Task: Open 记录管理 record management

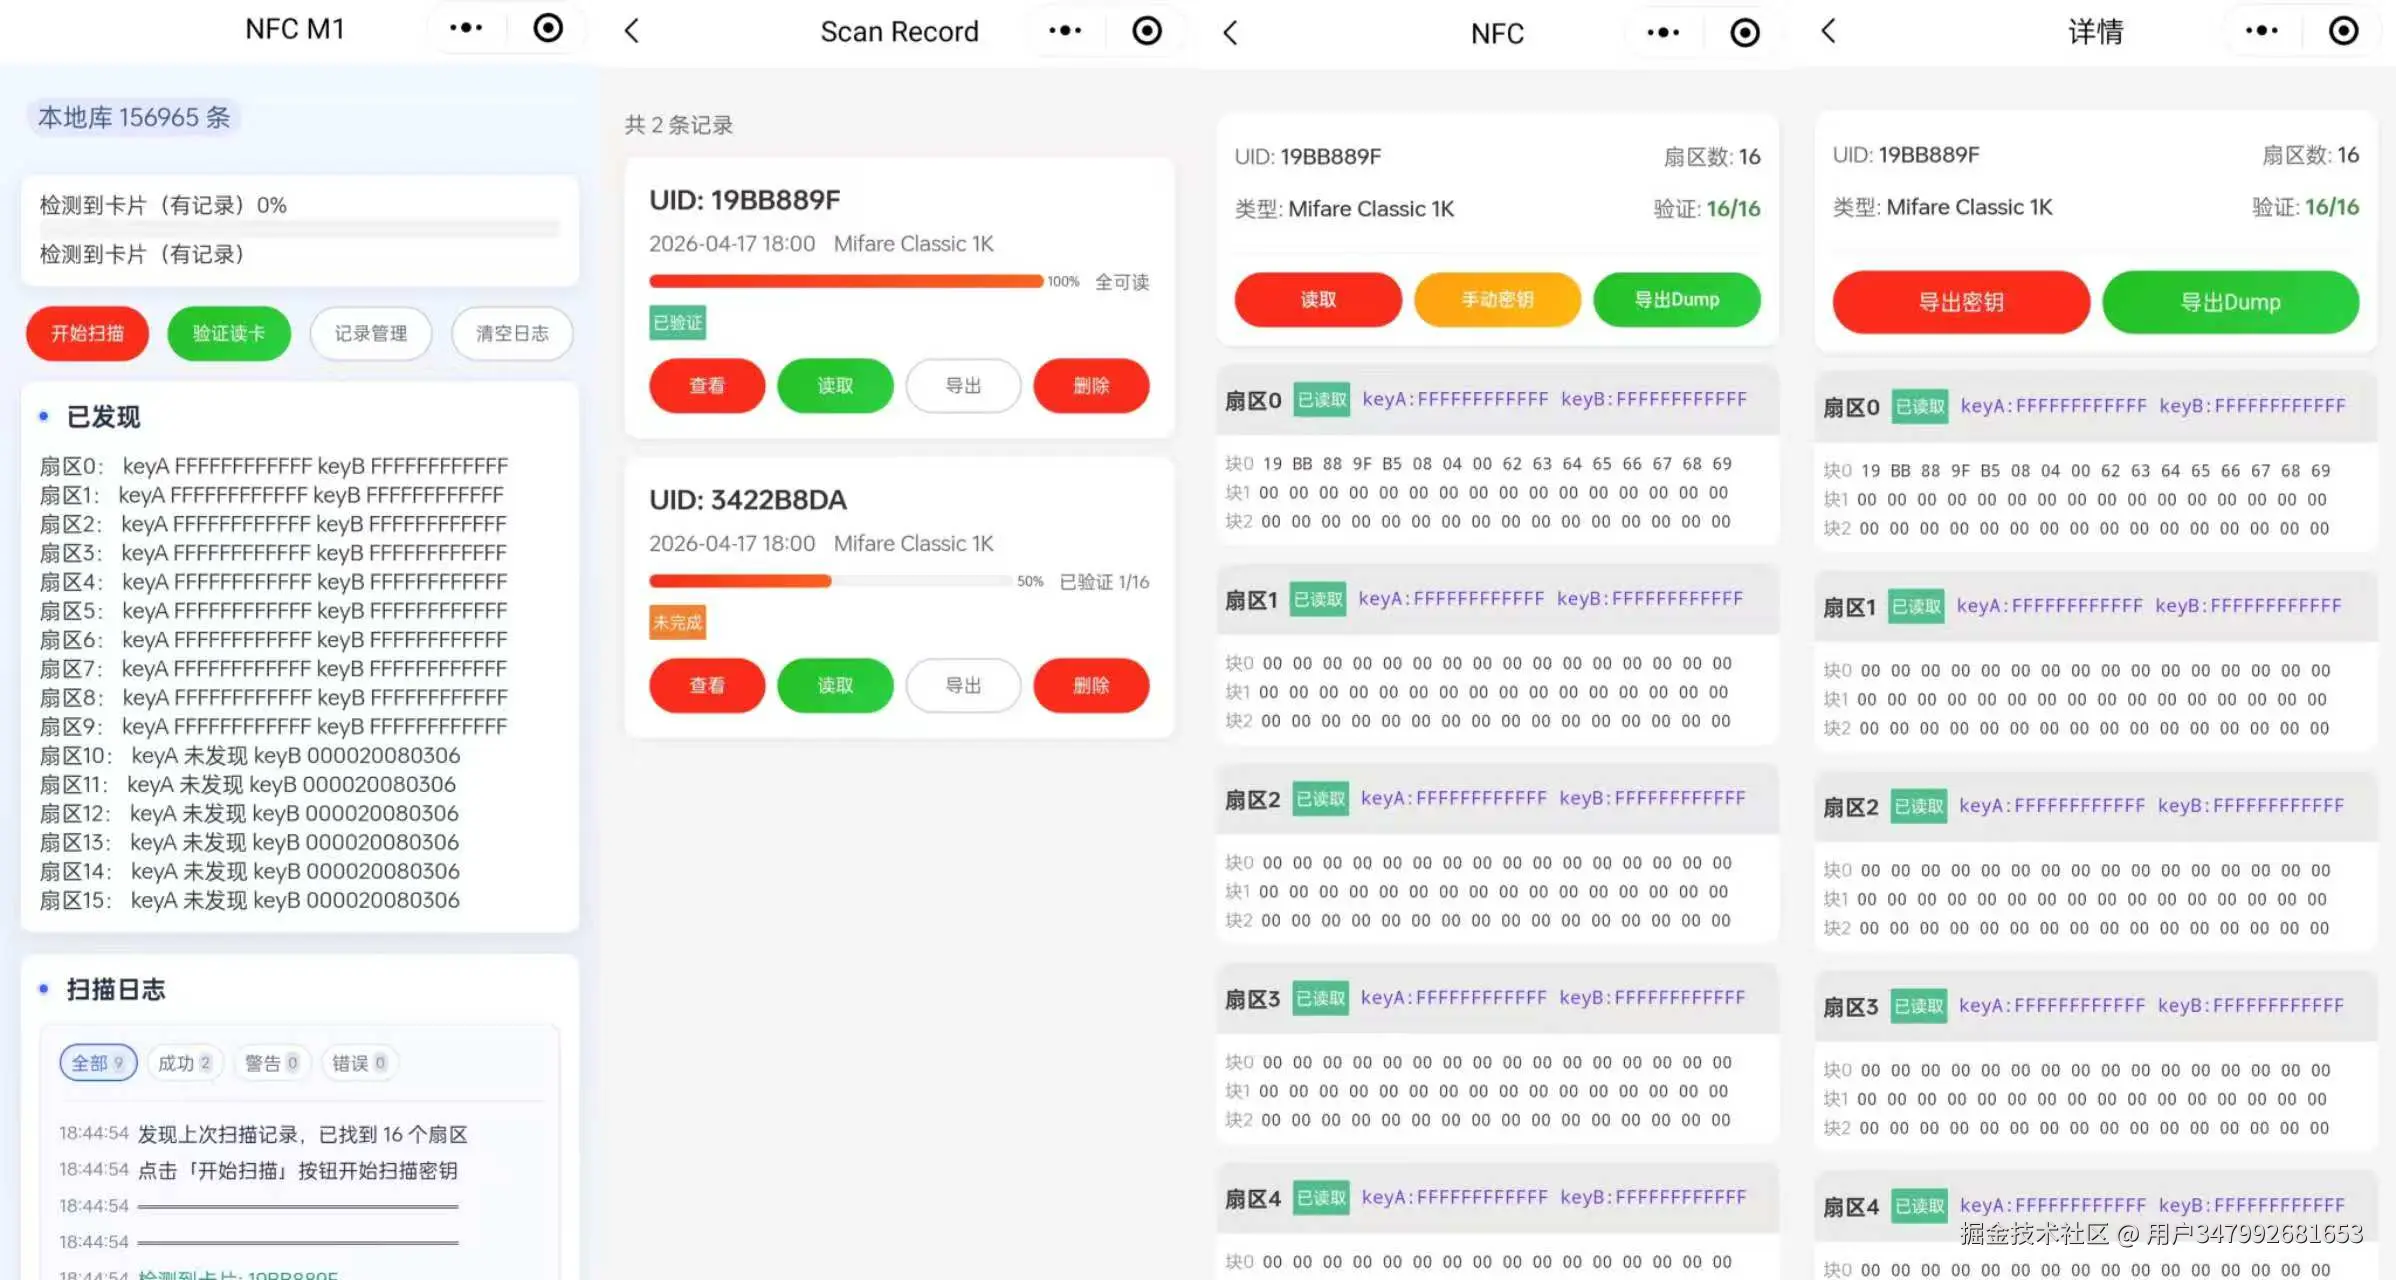Action: [371, 333]
